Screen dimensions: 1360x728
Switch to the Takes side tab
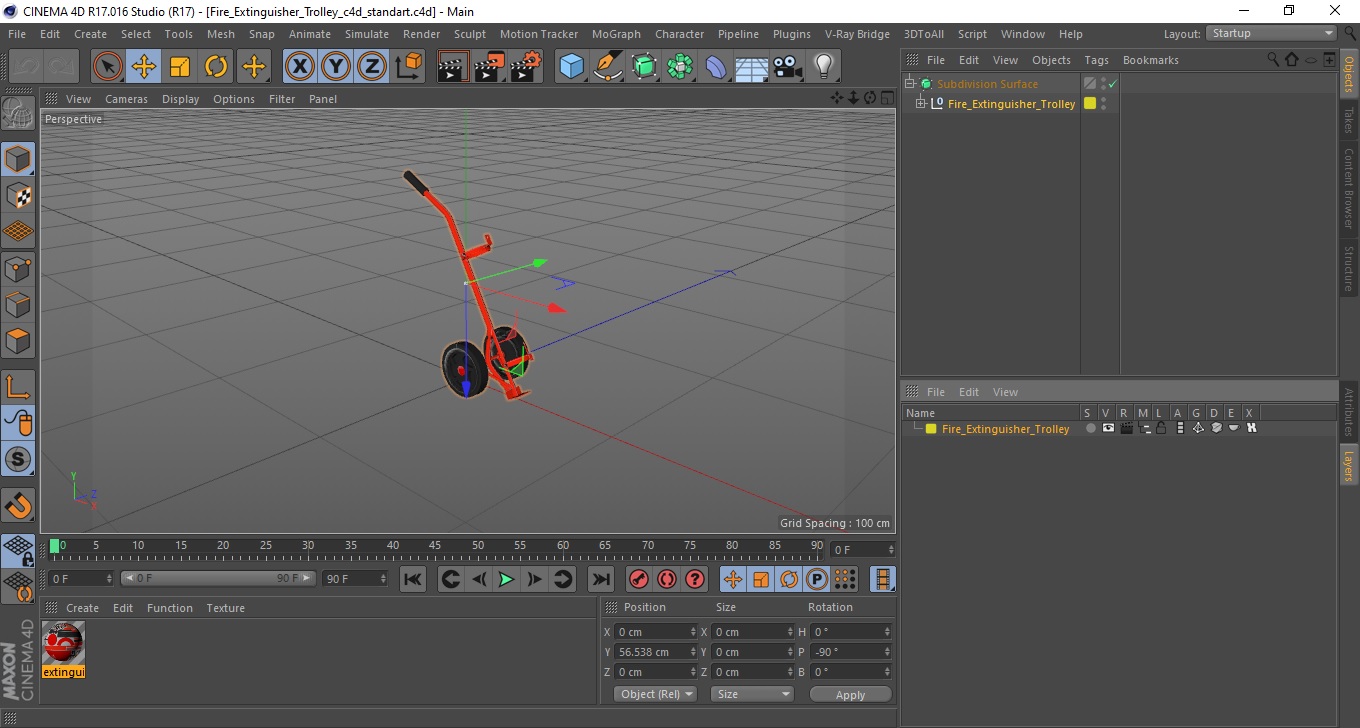(1348, 120)
